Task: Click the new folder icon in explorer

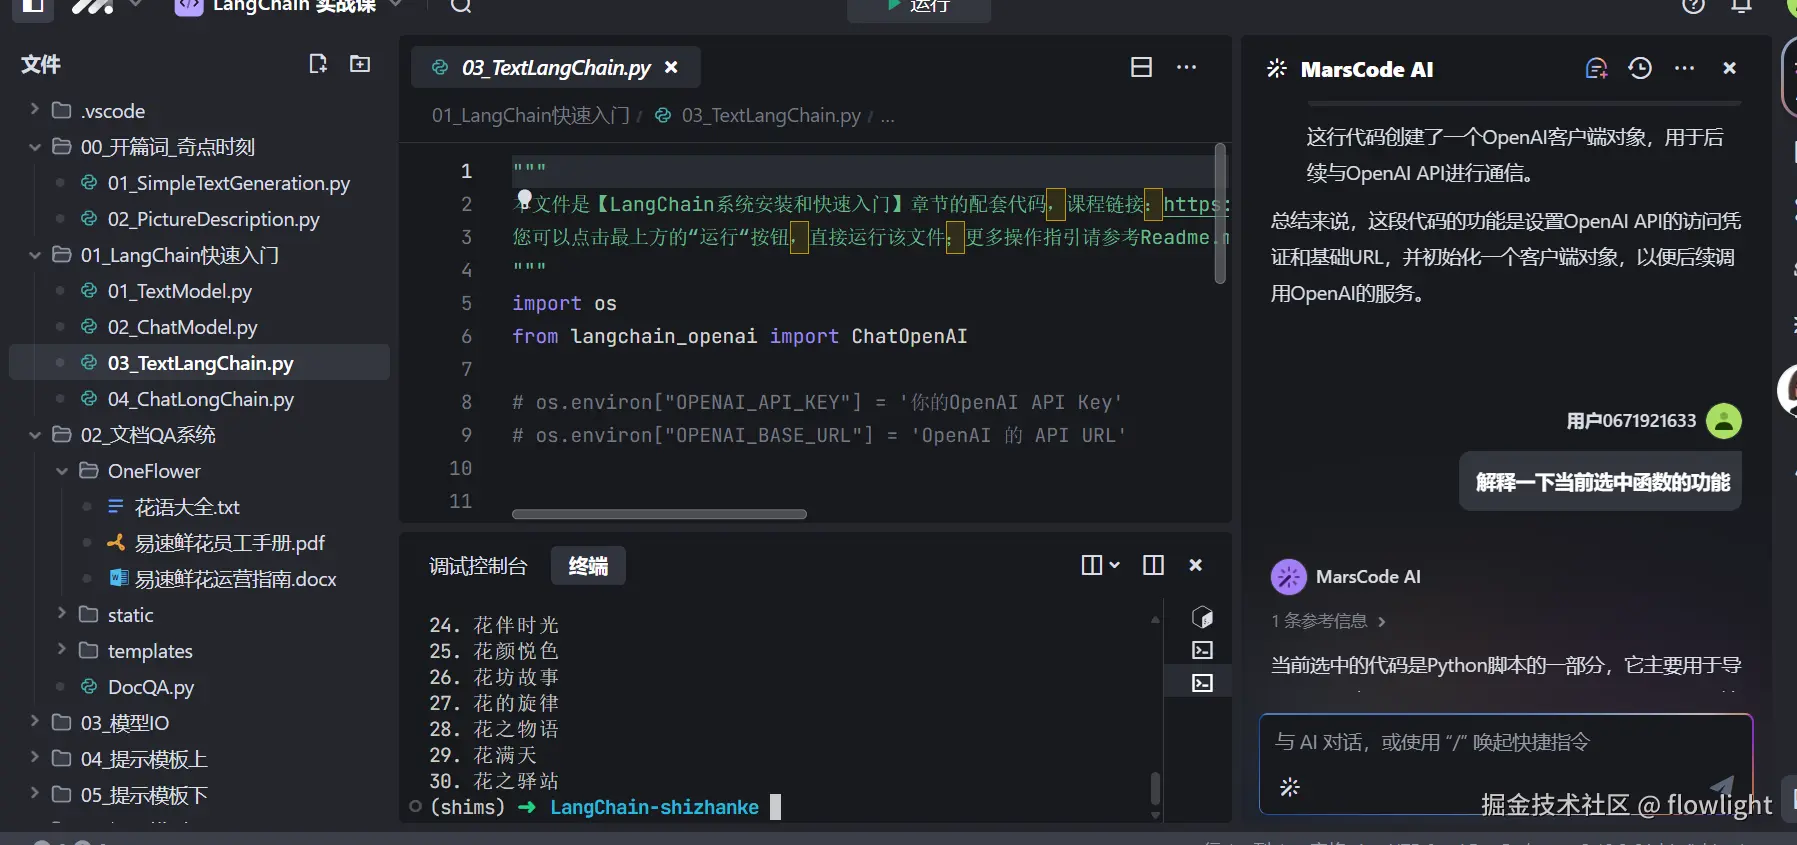Action: pos(360,64)
